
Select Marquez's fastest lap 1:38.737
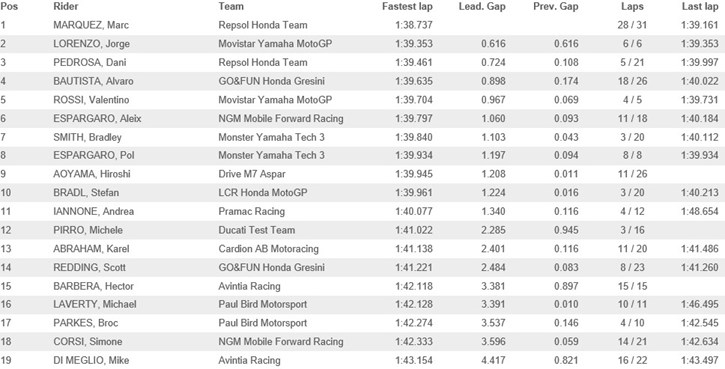414,25
